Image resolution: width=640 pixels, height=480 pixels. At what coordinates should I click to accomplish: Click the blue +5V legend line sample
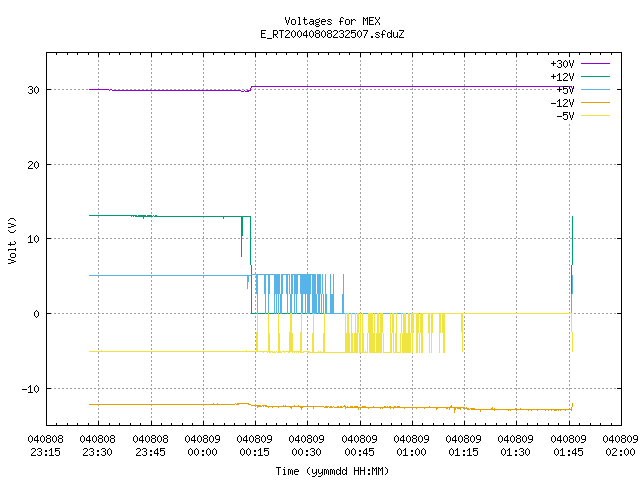[x=595, y=89]
